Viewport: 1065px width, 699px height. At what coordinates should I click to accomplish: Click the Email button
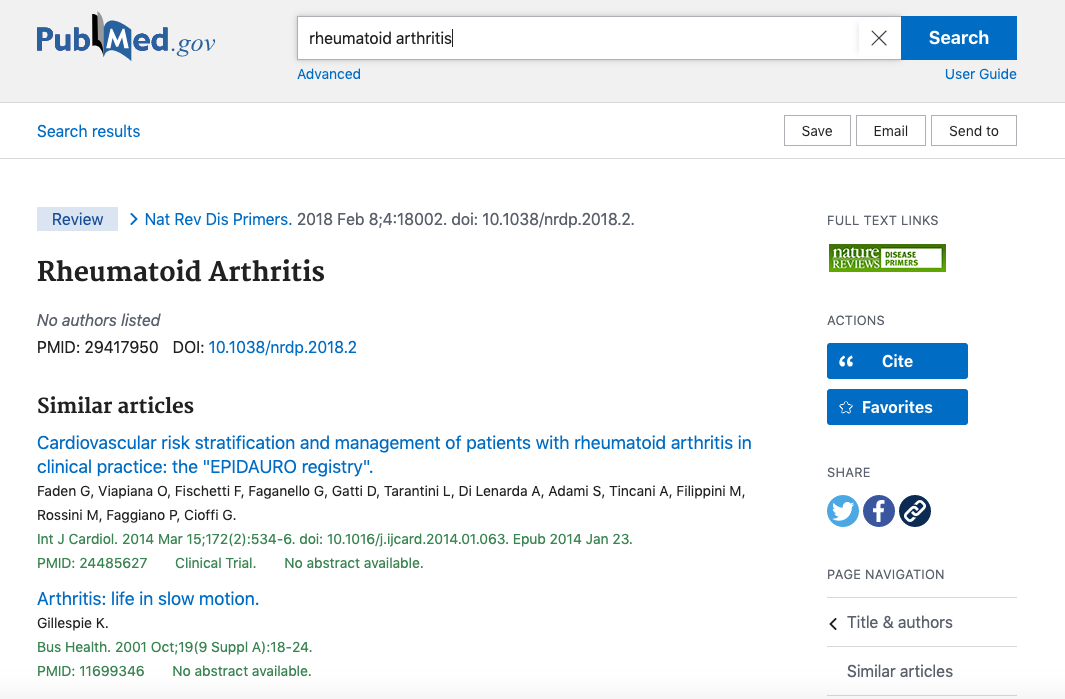click(x=890, y=131)
